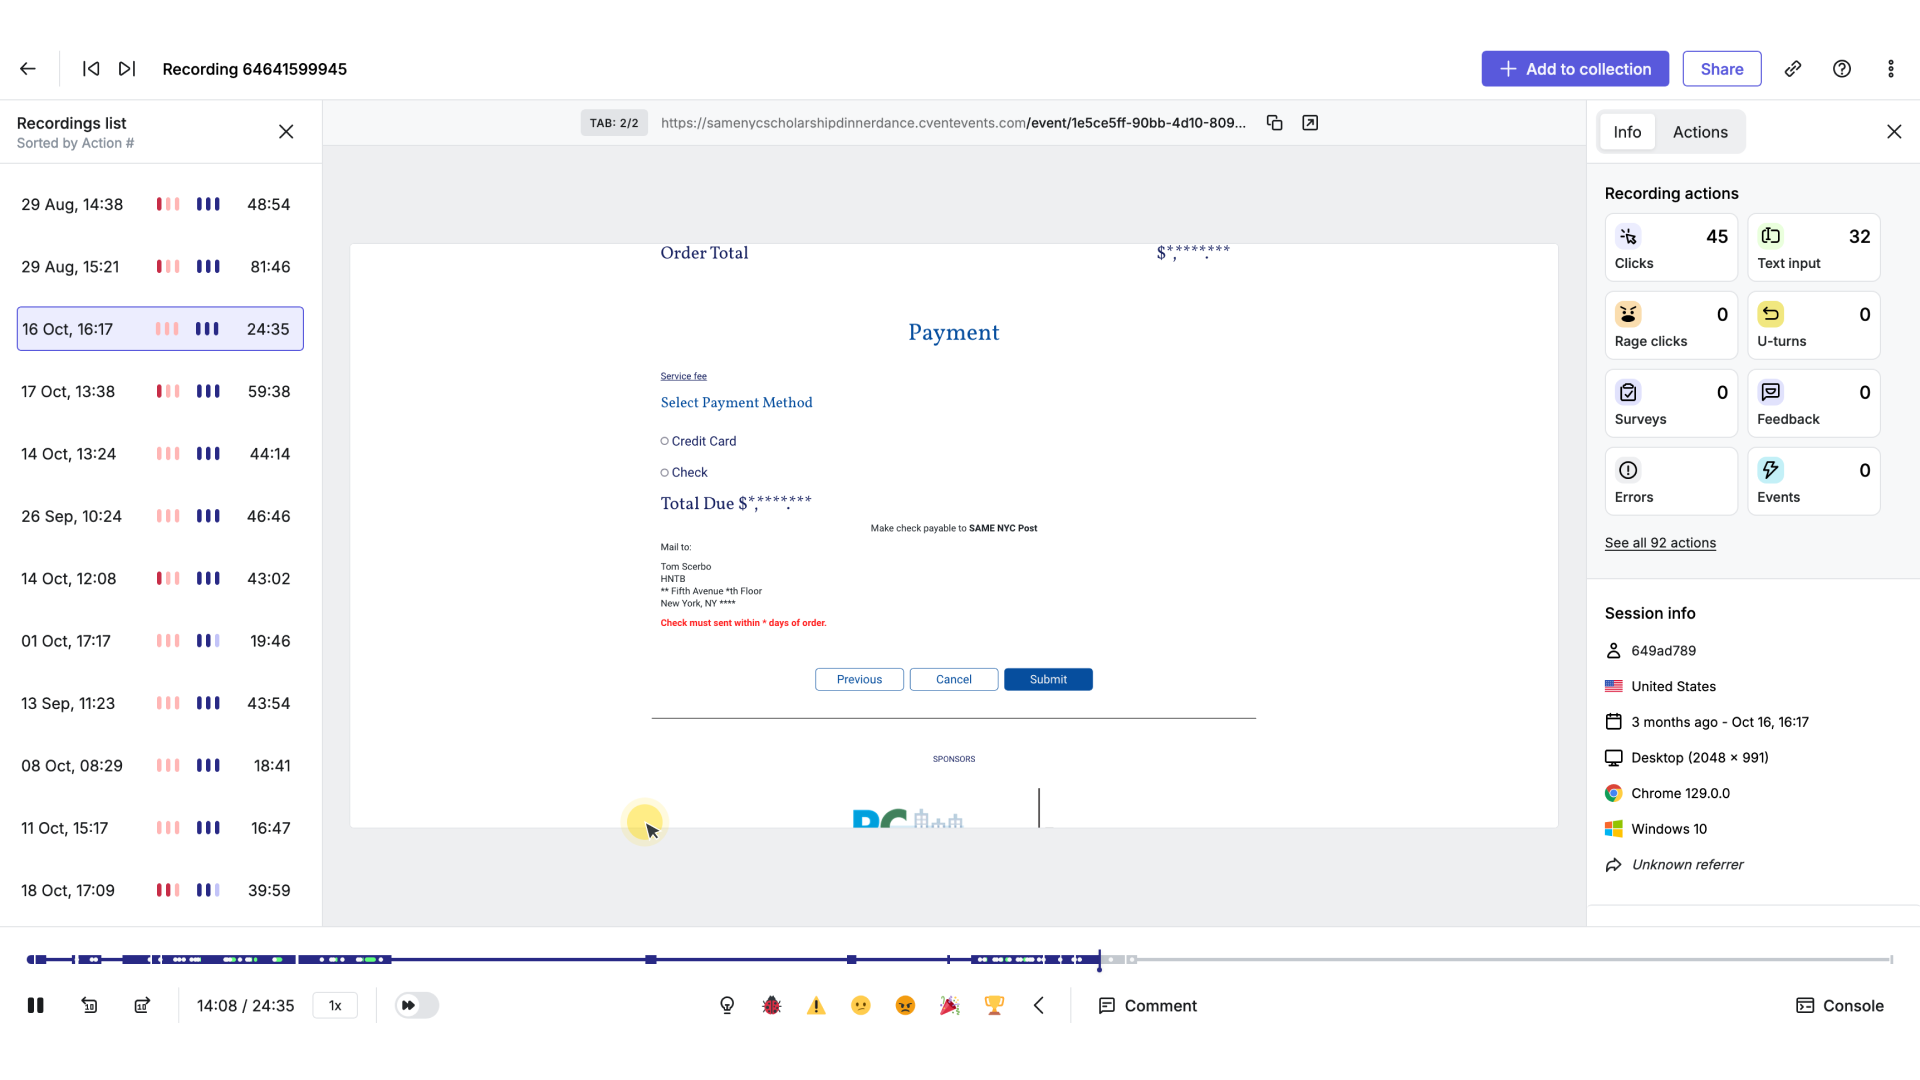Click the Add to collection button

click(1575, 69)
